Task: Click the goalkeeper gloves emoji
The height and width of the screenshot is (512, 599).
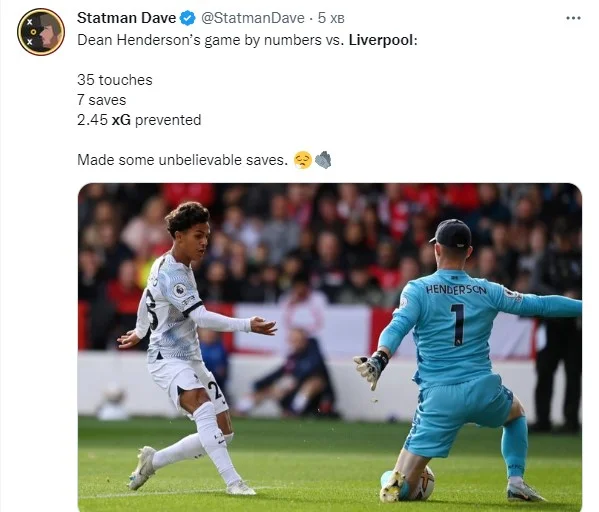Action: 323,160
